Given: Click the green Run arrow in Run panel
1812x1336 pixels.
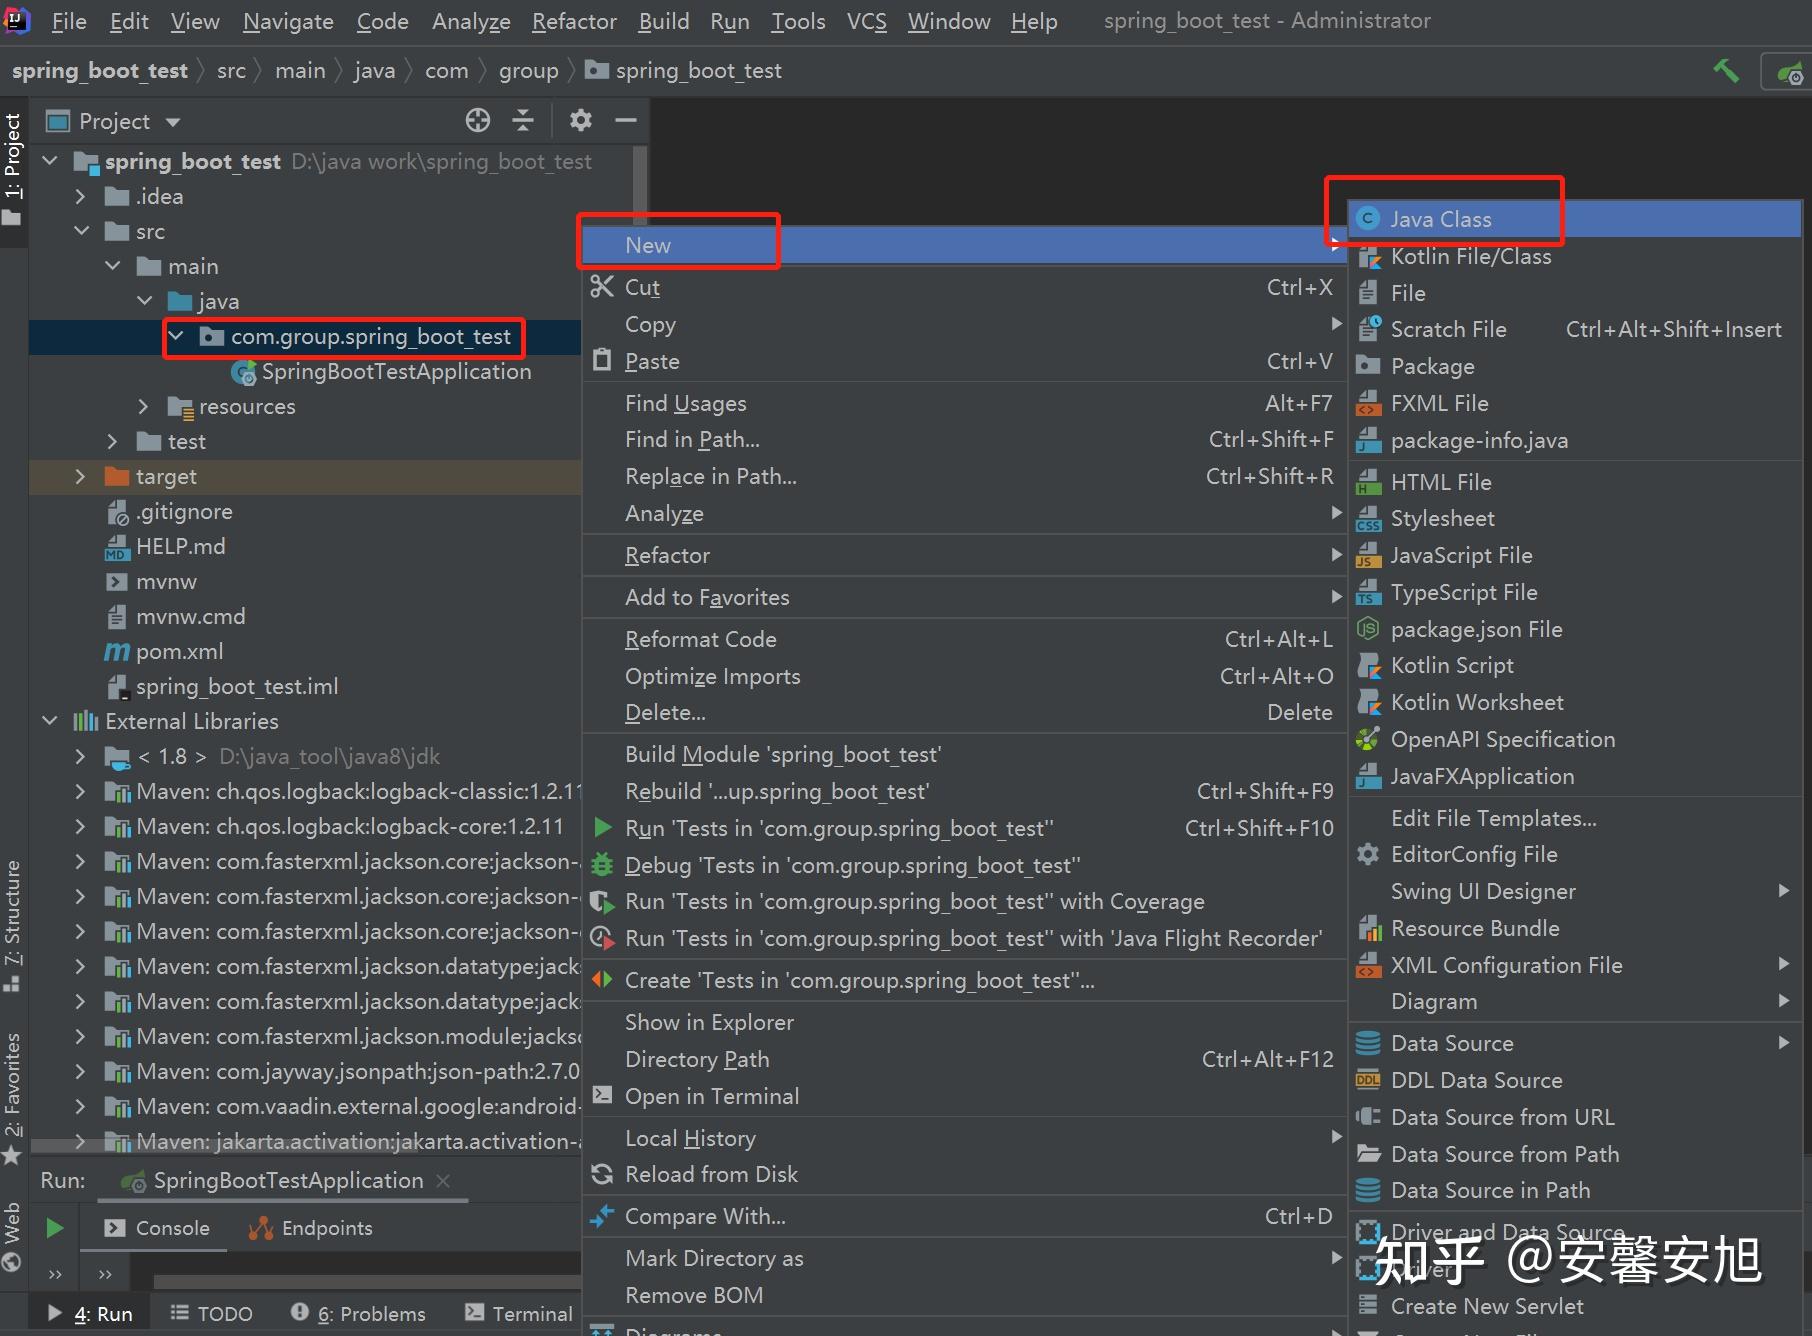Looking at the screenshot, I should [54, 1228].
